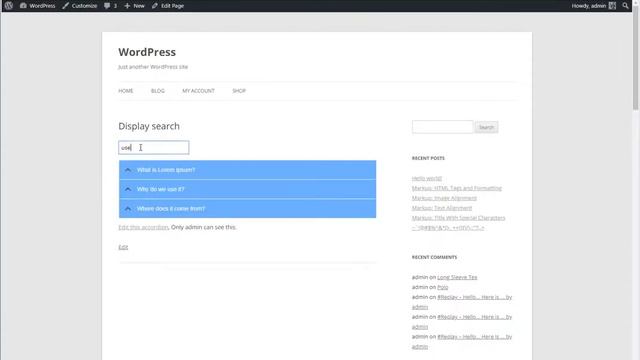Click the 'RECENT COMMENTS' widget heading

434,257
